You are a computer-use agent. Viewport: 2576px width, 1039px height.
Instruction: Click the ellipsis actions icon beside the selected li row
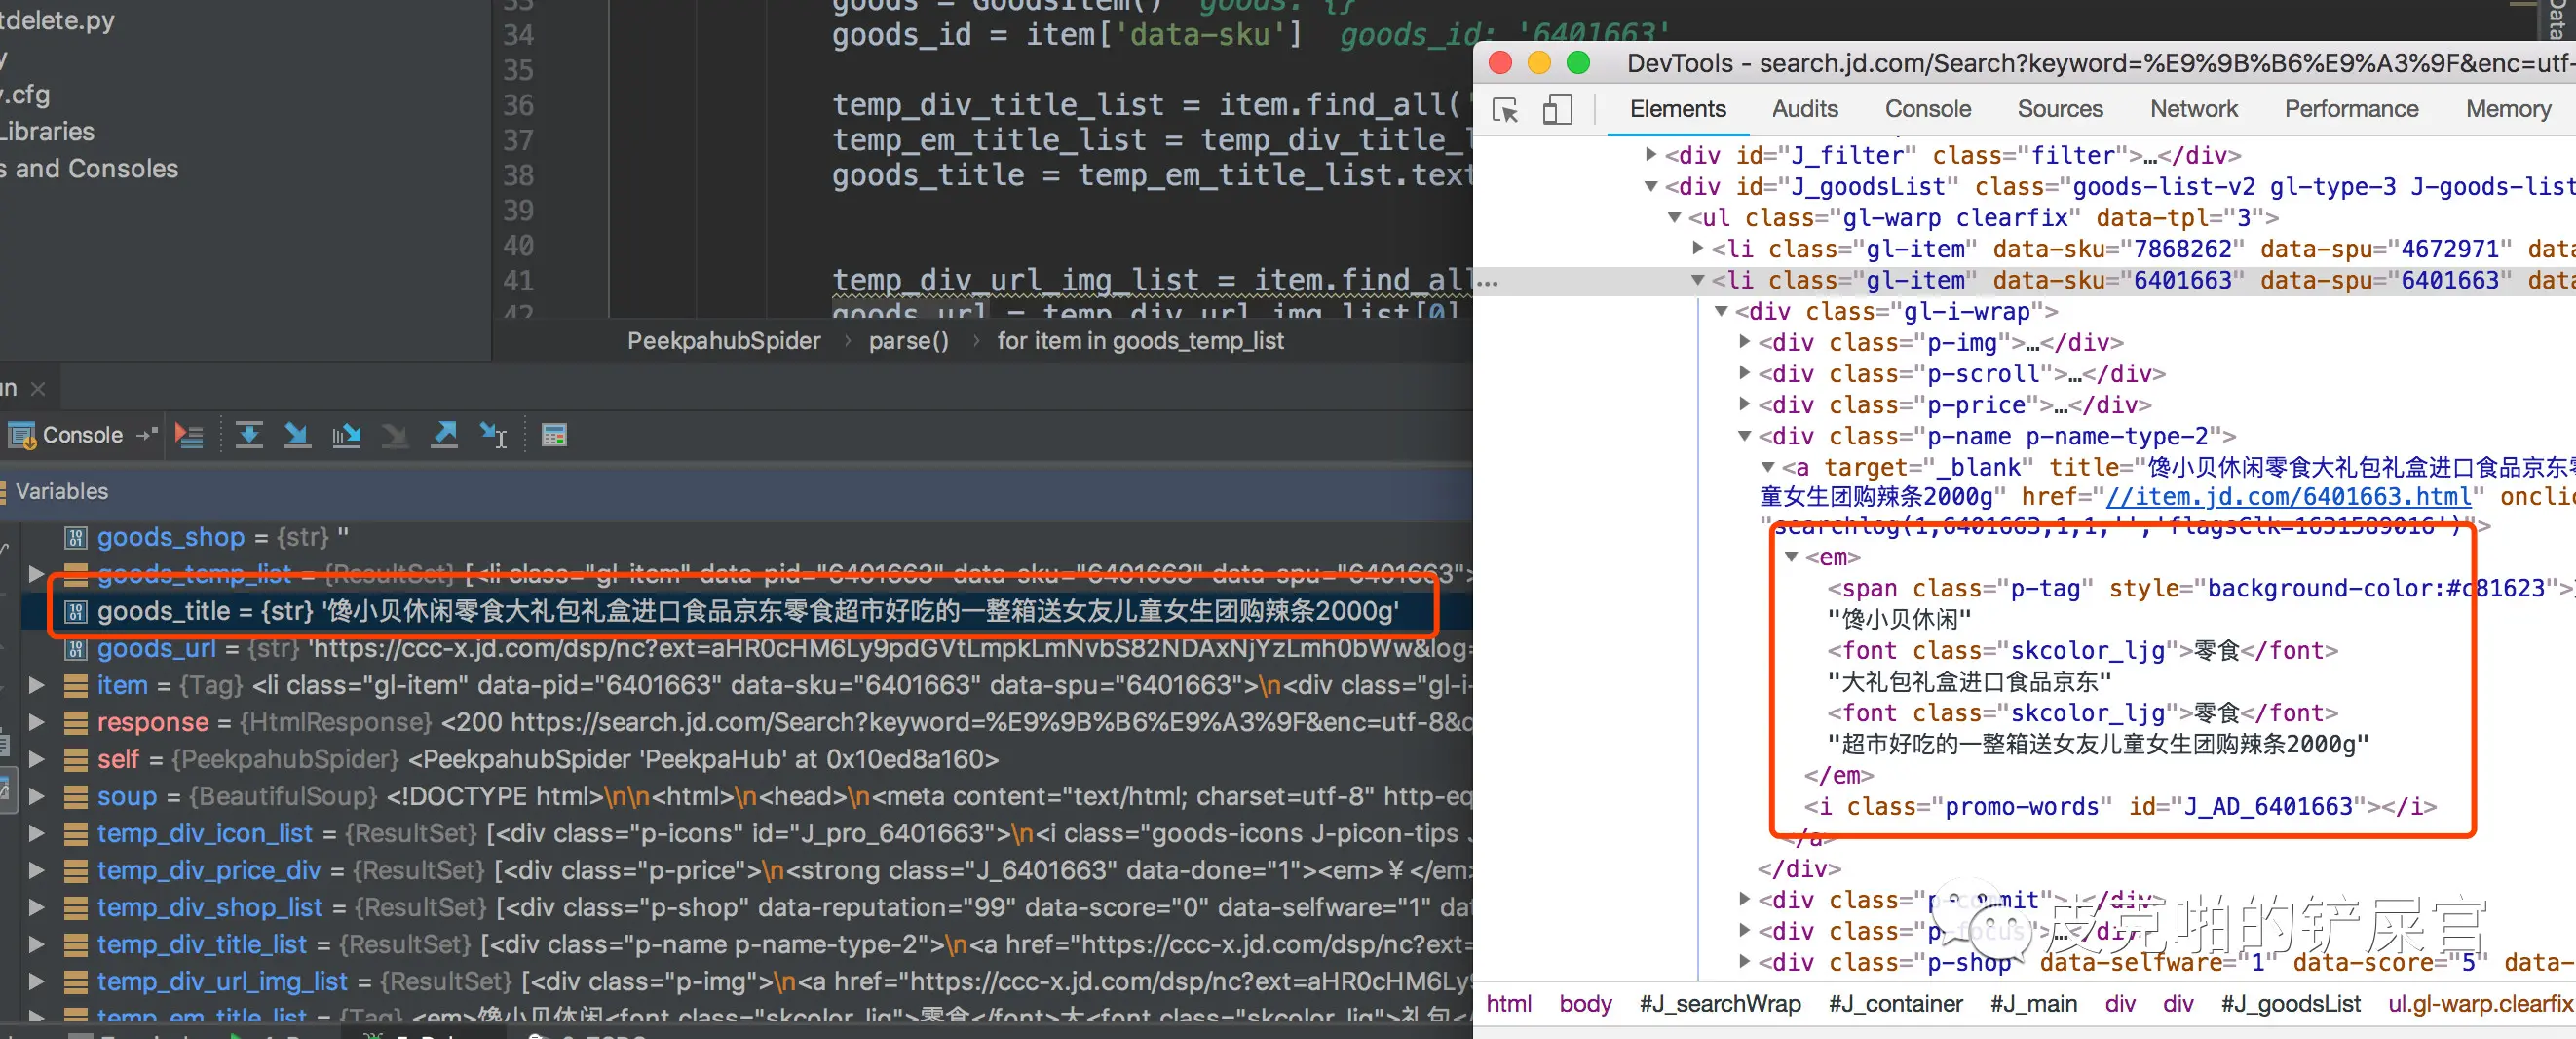coord(1487,283)
